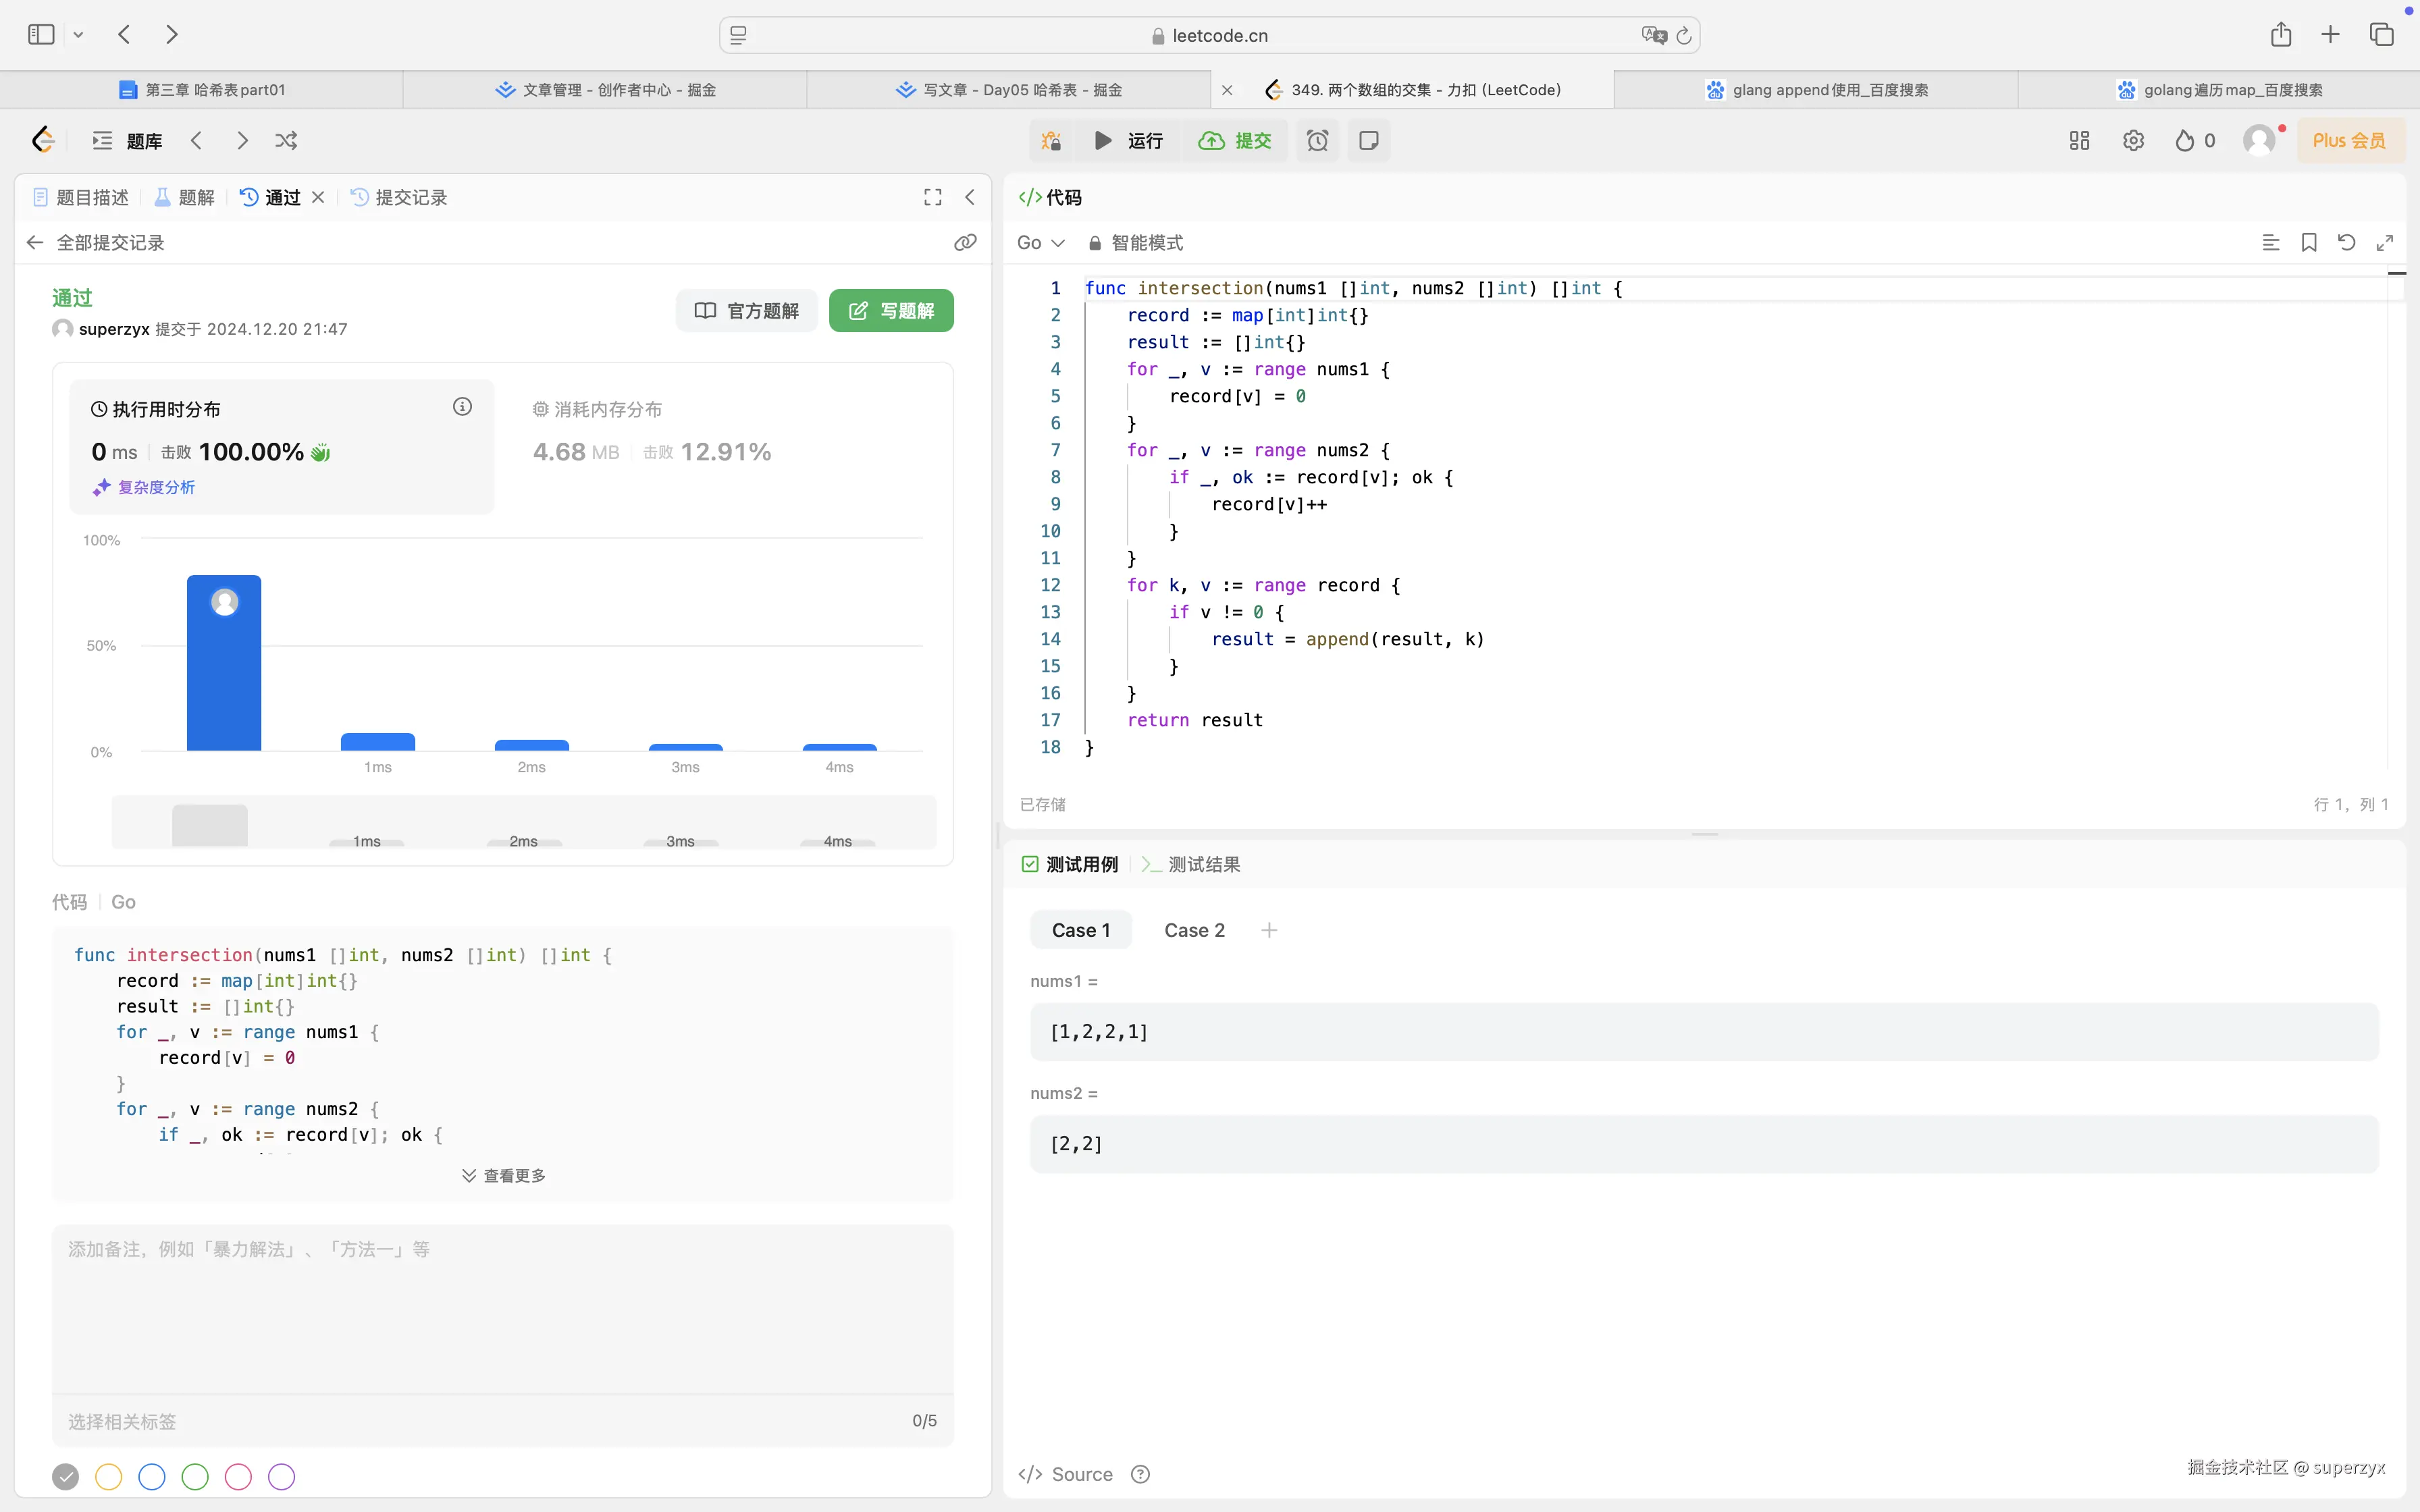The width and height of the screenshot is (2420, 1512).
Task: View streak flame counter
Action: click(2196, 141)
